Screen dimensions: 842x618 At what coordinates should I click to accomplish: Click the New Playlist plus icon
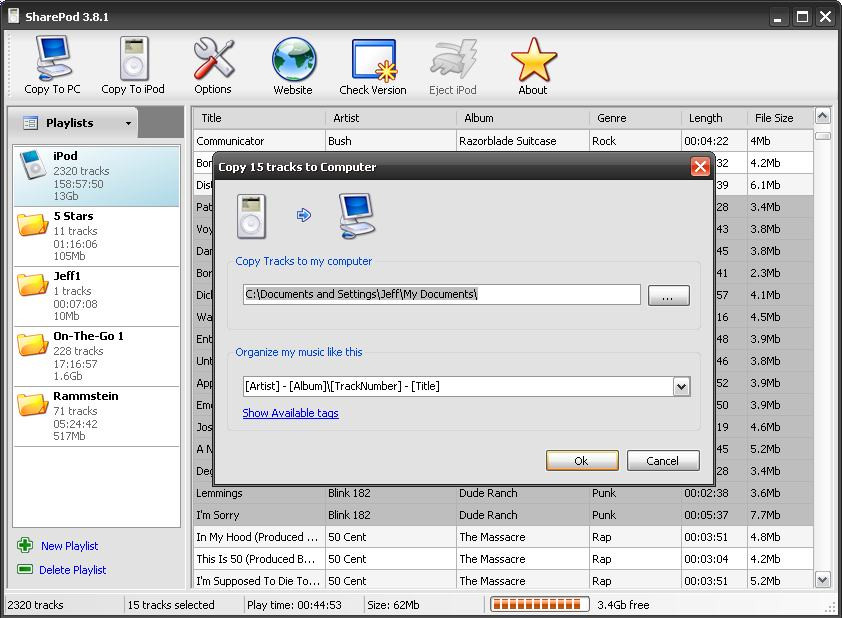(x=25, y=546)
